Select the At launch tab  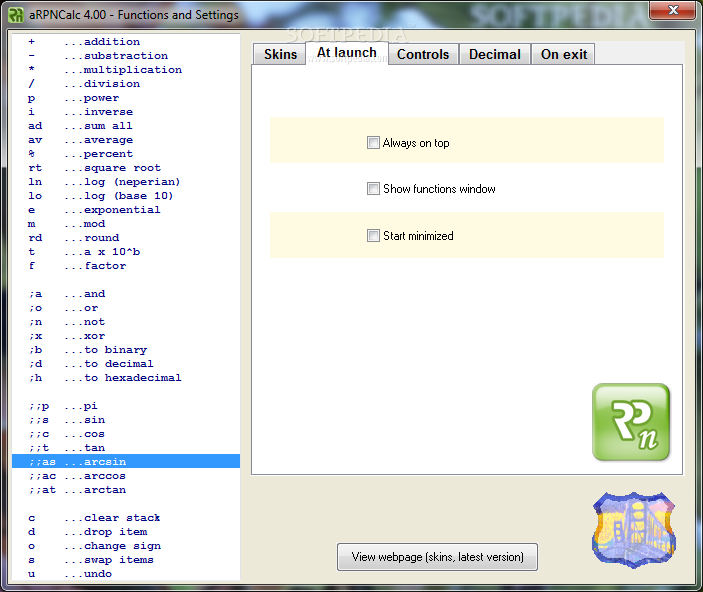coord(347,53)
